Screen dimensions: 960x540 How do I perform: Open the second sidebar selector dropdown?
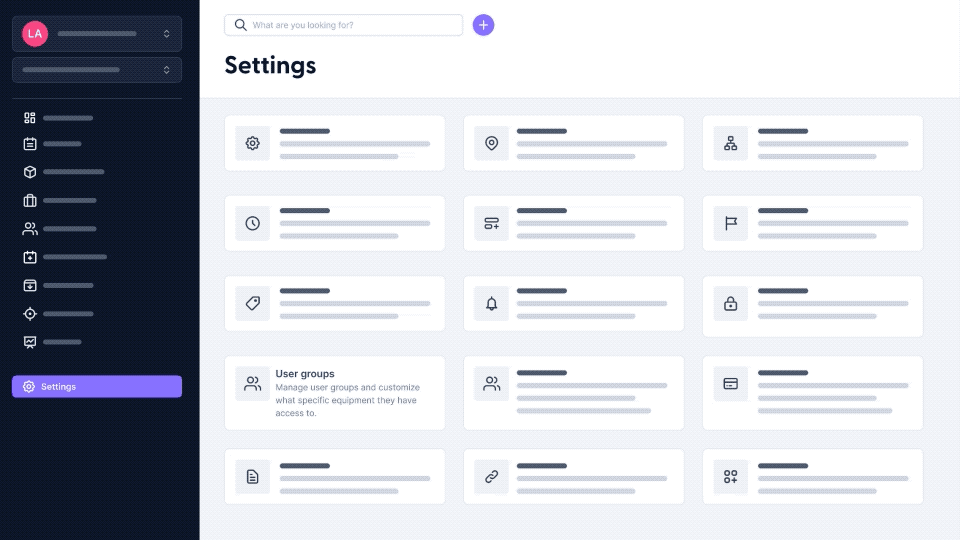point(97,70)
